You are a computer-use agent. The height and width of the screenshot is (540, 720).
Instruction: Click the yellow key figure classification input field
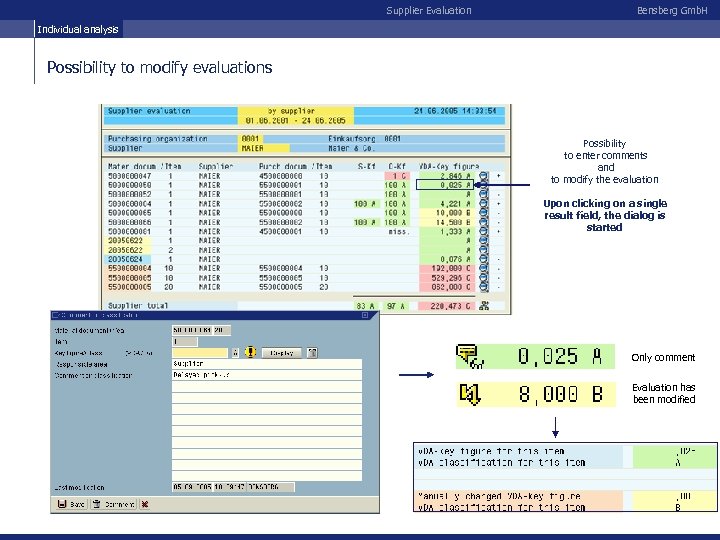point(200,353)
